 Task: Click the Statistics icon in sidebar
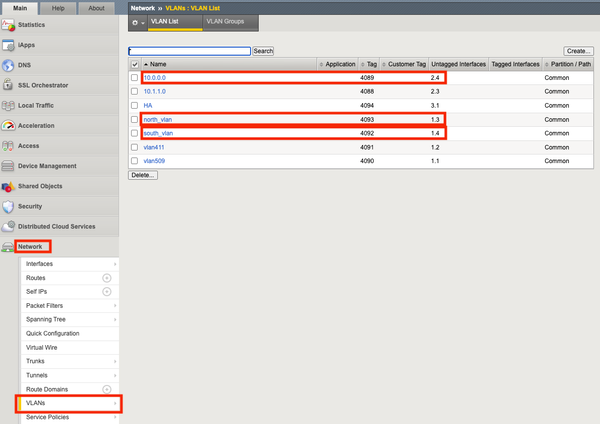9,24
